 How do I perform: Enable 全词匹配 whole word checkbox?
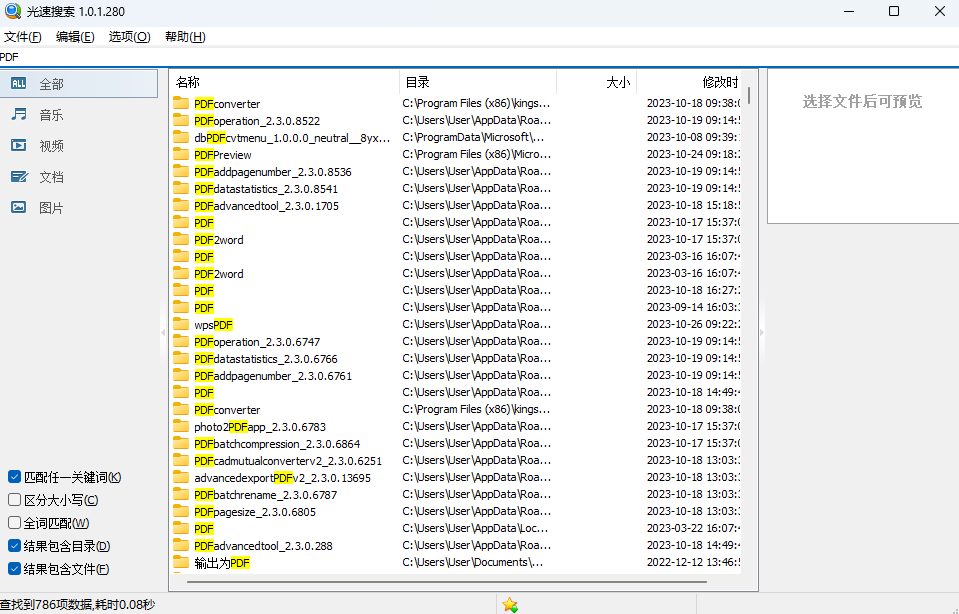[14, 523]
